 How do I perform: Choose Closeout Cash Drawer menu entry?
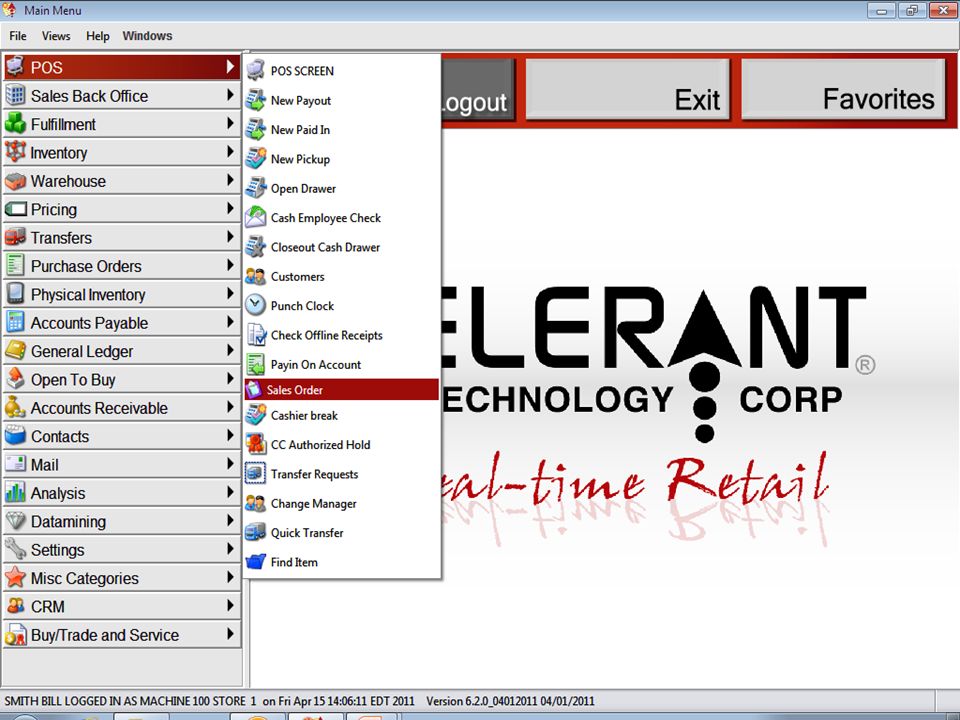point(342,247)
